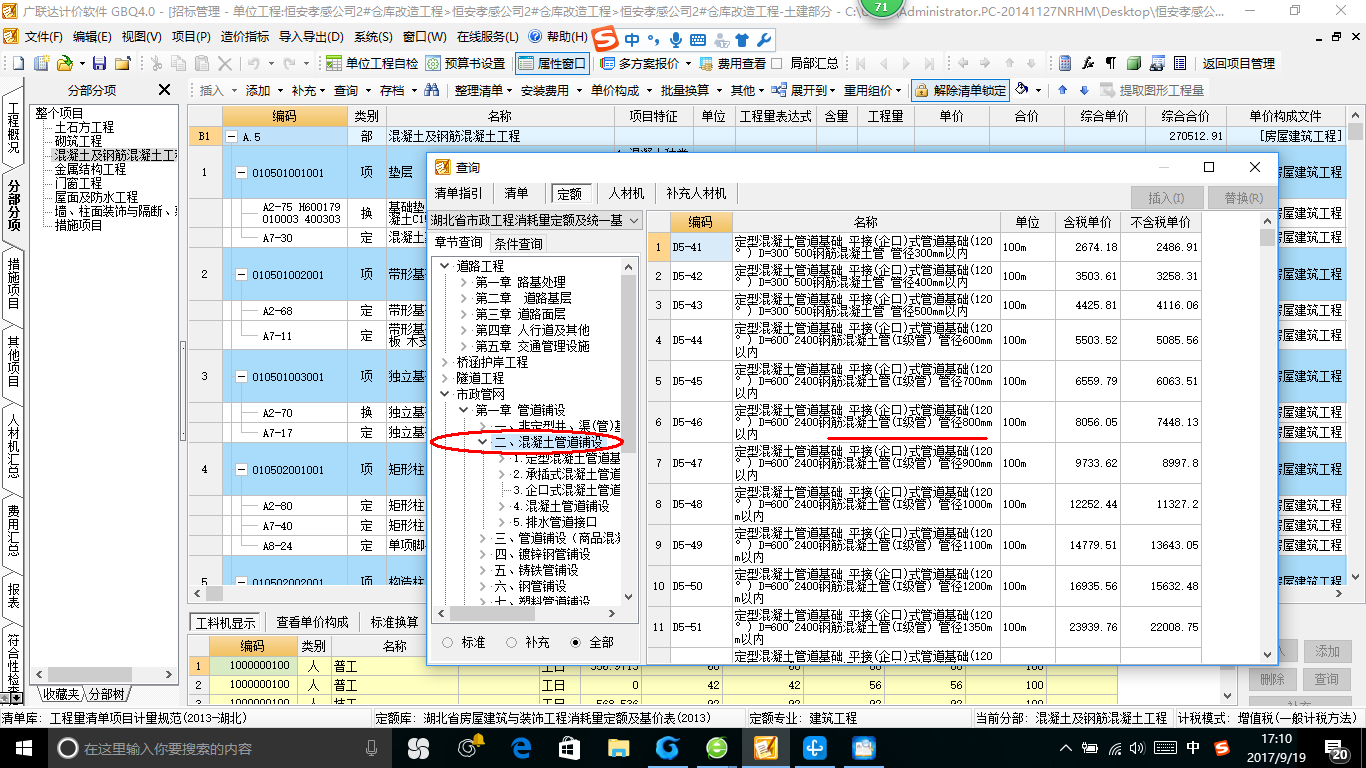This screenshot has height=768, width=1366.
Task: Open Microsoft Store from taskbar
Action: coord(569,747)
